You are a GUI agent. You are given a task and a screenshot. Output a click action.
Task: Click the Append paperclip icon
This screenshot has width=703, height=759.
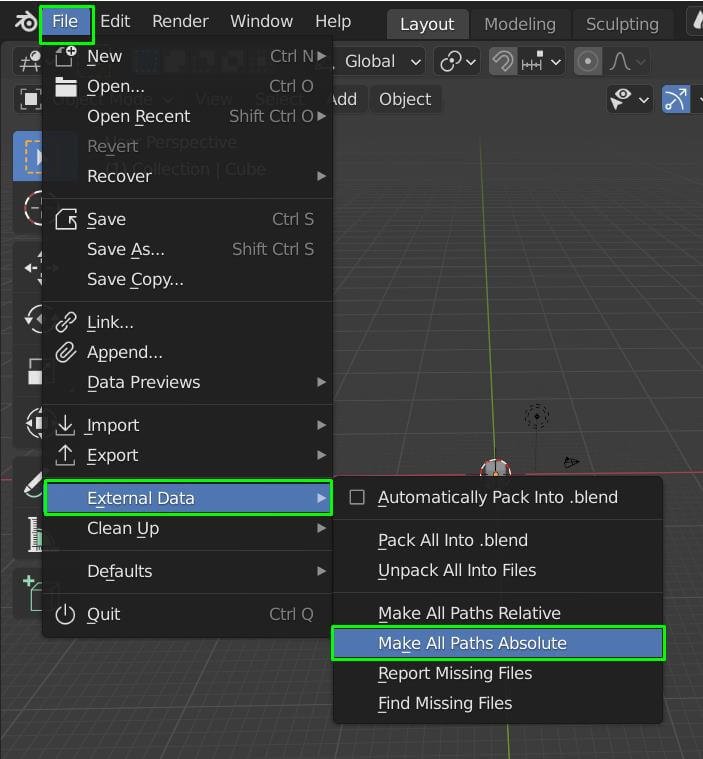[x=66, y=352]
